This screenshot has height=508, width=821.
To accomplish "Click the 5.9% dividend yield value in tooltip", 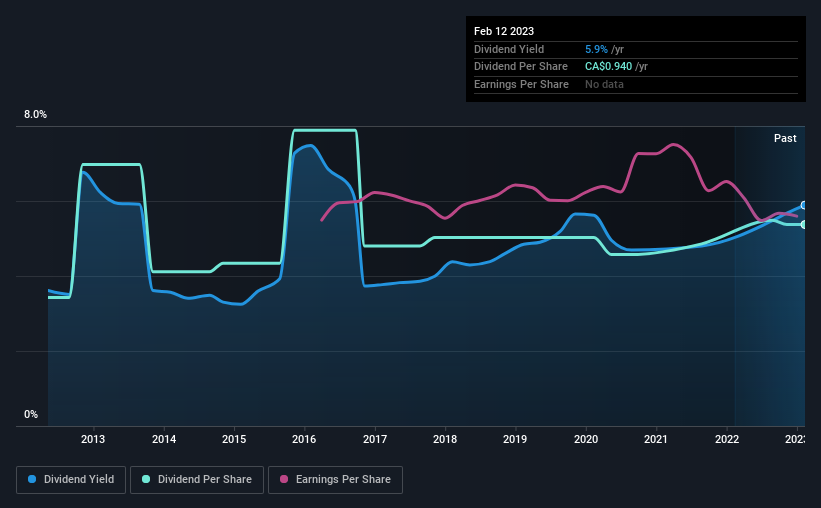I will (596, 49).
